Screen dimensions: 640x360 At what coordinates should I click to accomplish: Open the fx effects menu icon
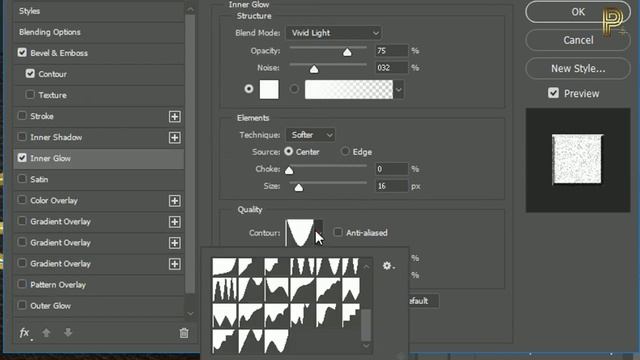(x=25, y=333)
